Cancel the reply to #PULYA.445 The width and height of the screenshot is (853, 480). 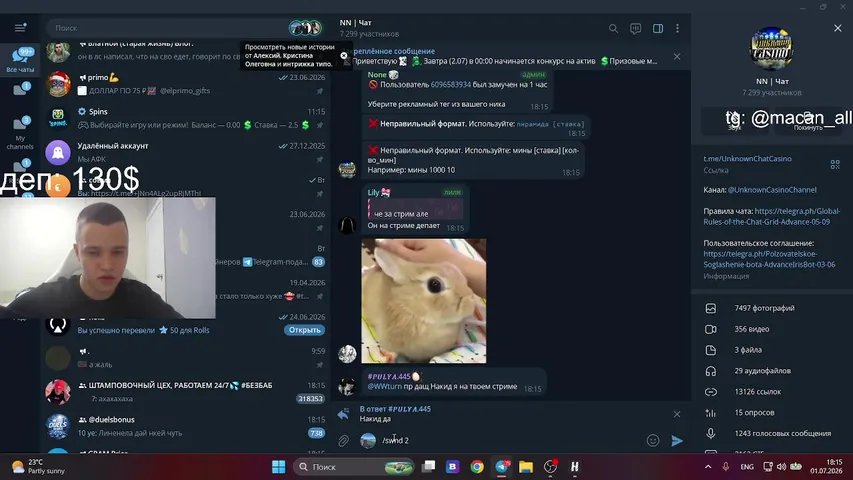point(677,414)
